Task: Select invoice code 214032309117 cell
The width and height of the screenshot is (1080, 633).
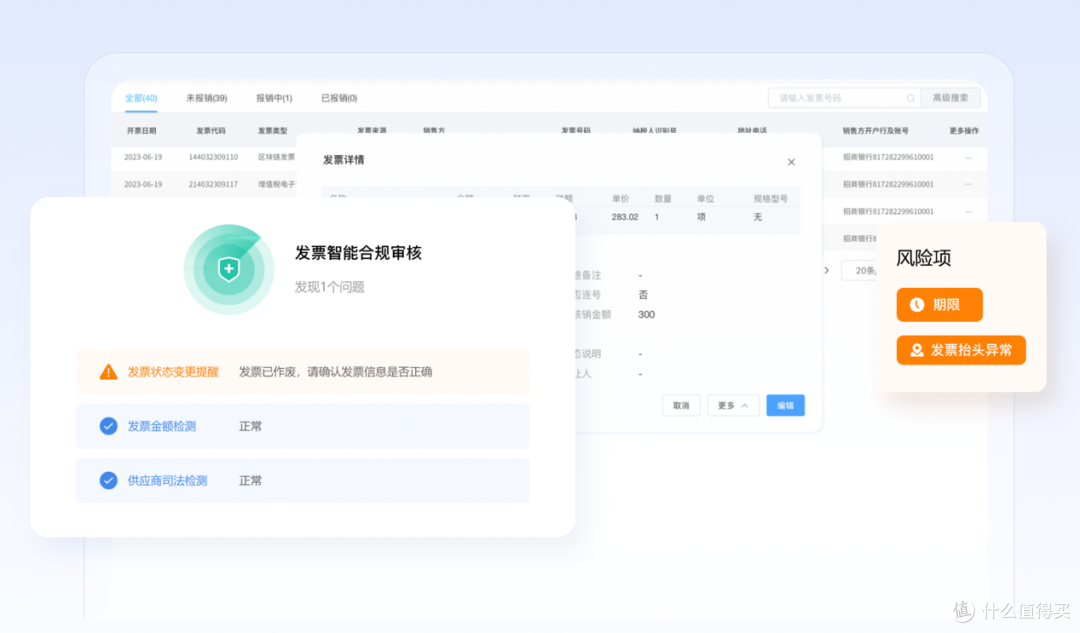Action: click(x=214, y=184)
